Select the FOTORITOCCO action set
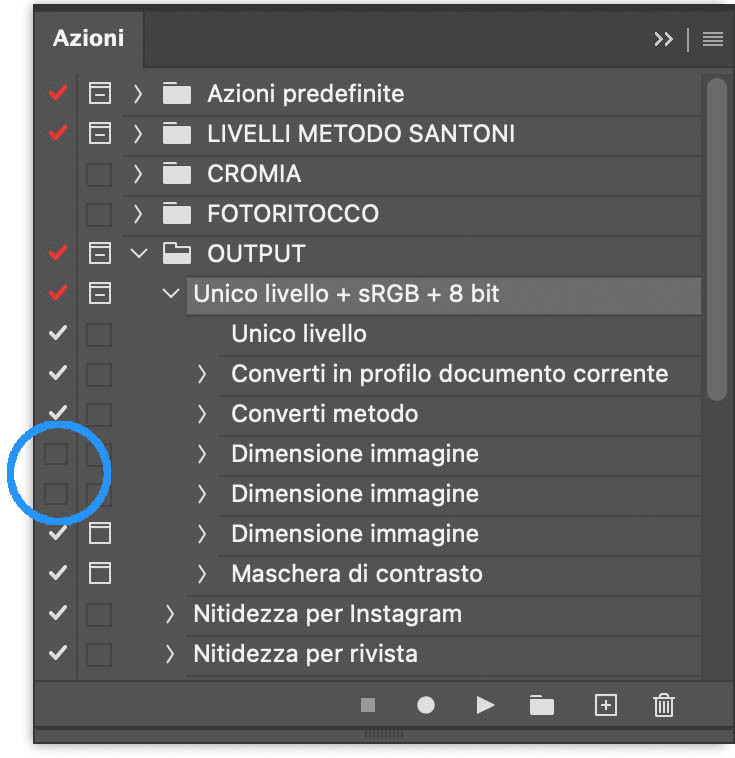735x758 pixels. pos(292,214)
